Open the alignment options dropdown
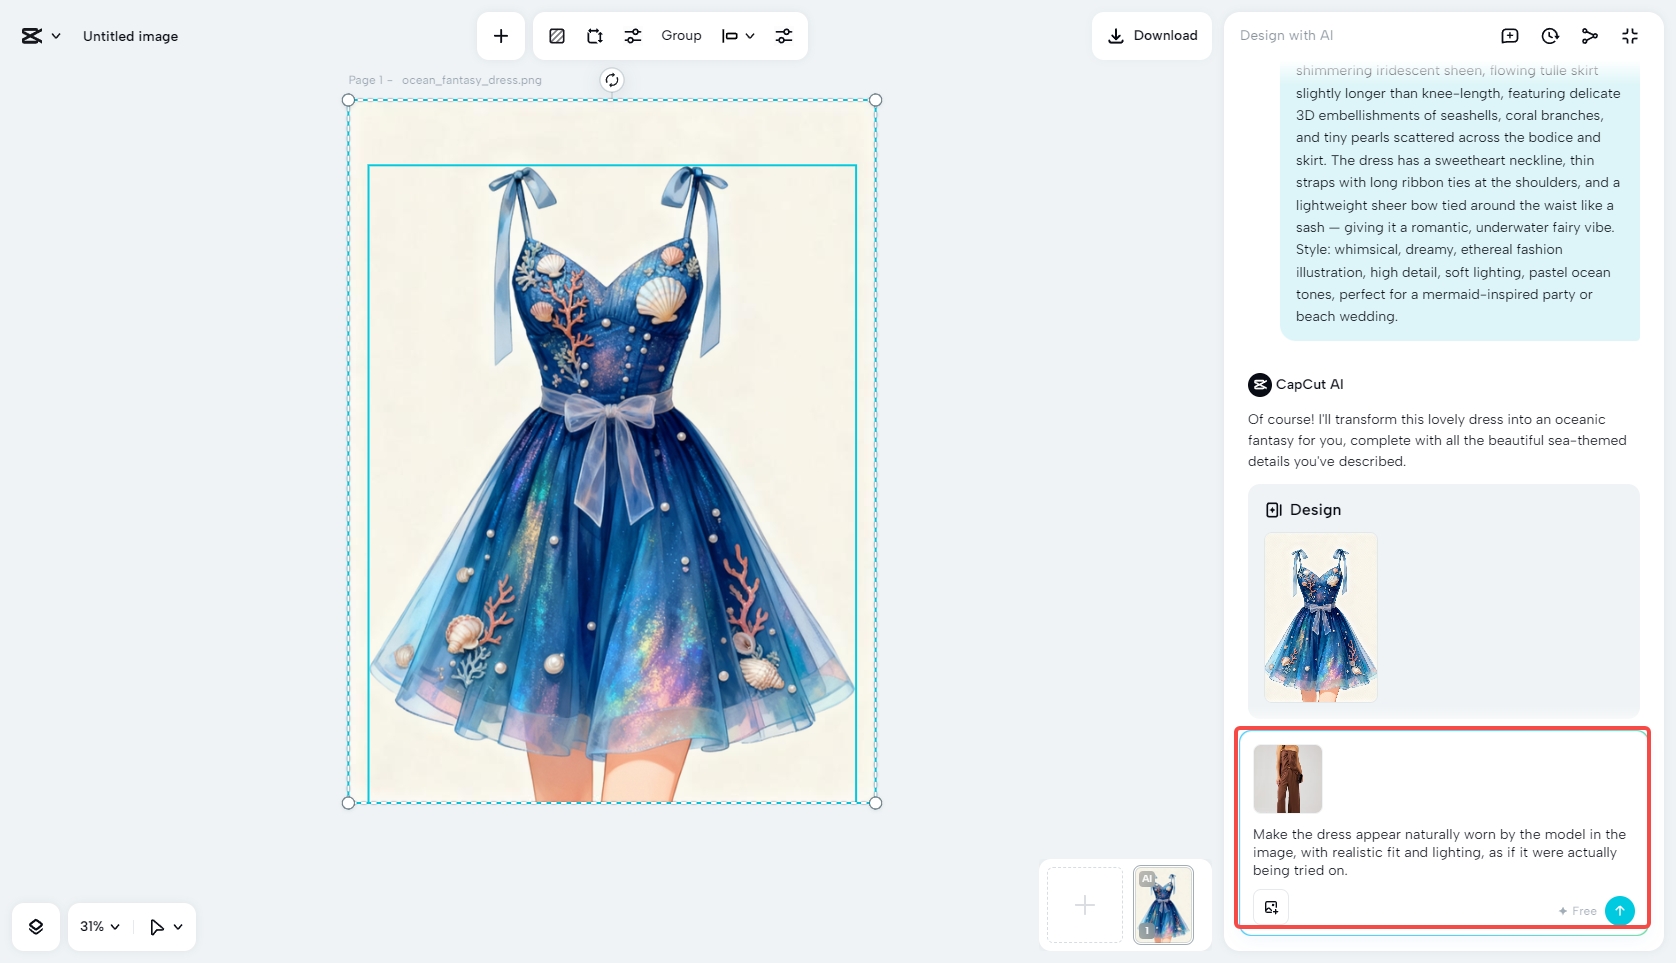This screenshot has height=963, width=1676. pos(738,36)
